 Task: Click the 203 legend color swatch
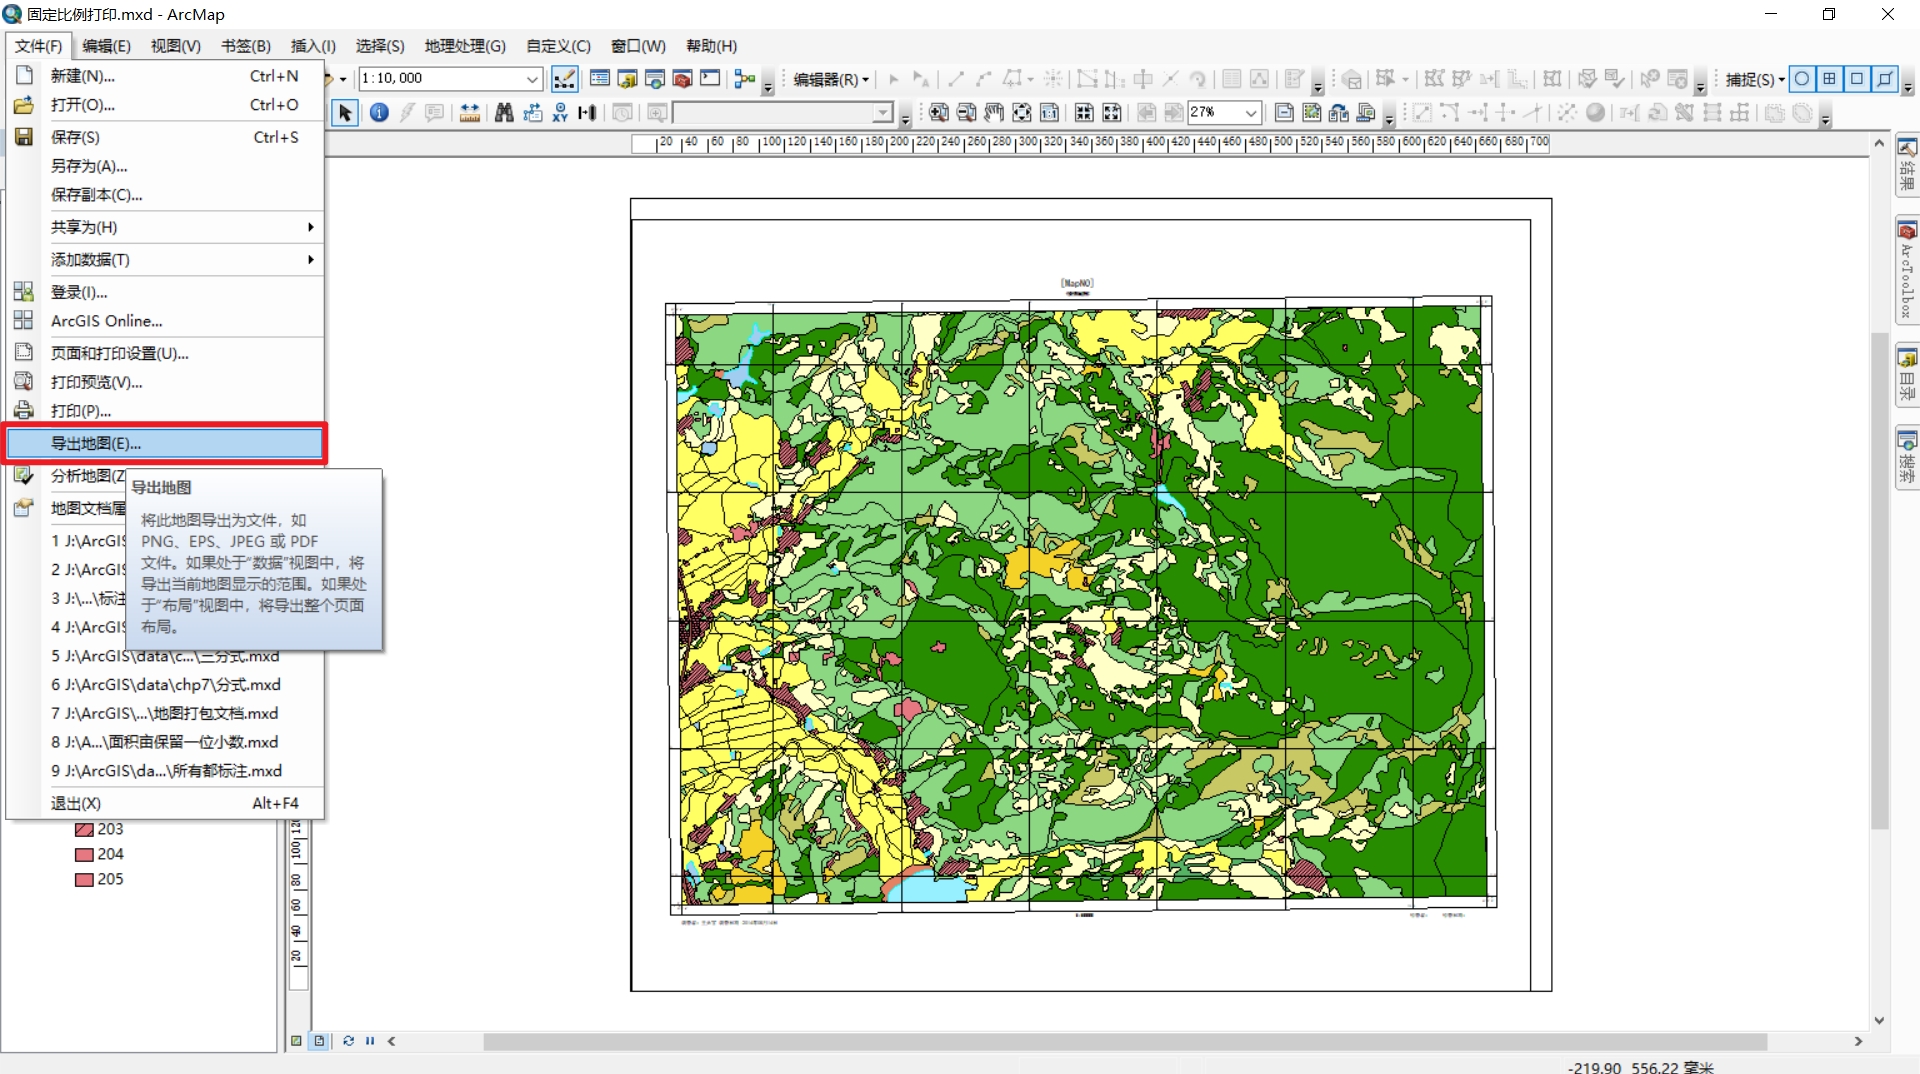[84, 830]
